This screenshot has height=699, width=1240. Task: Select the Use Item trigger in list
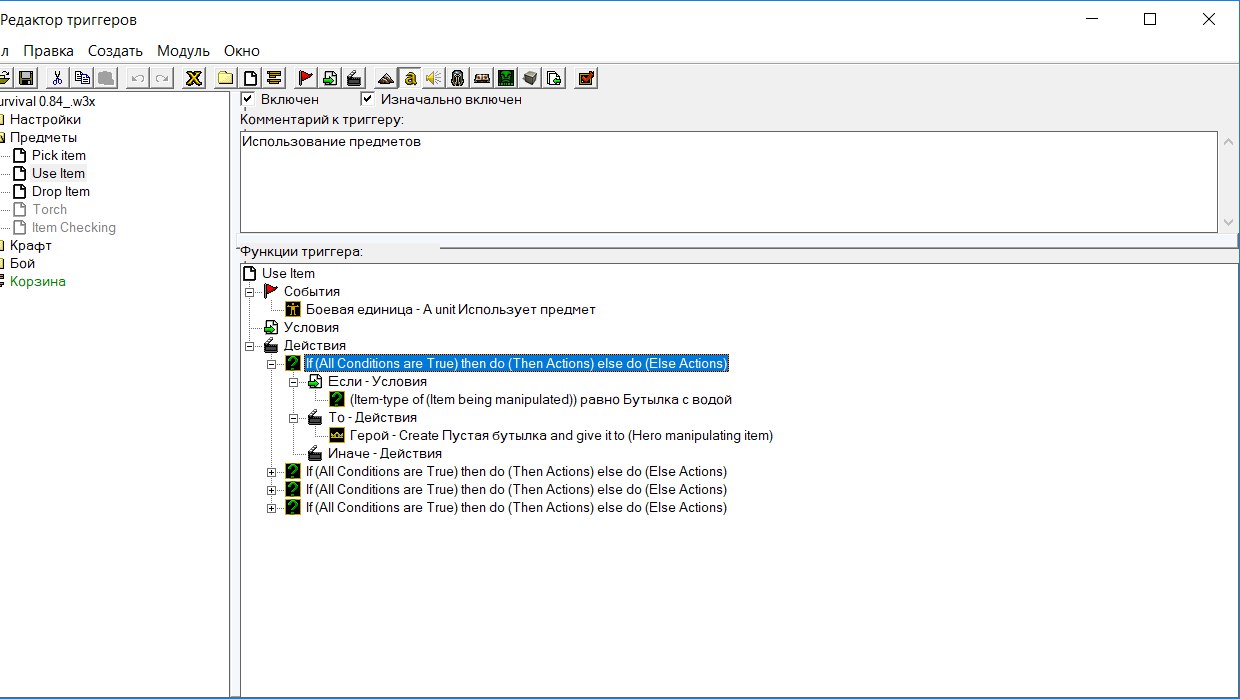58,174
